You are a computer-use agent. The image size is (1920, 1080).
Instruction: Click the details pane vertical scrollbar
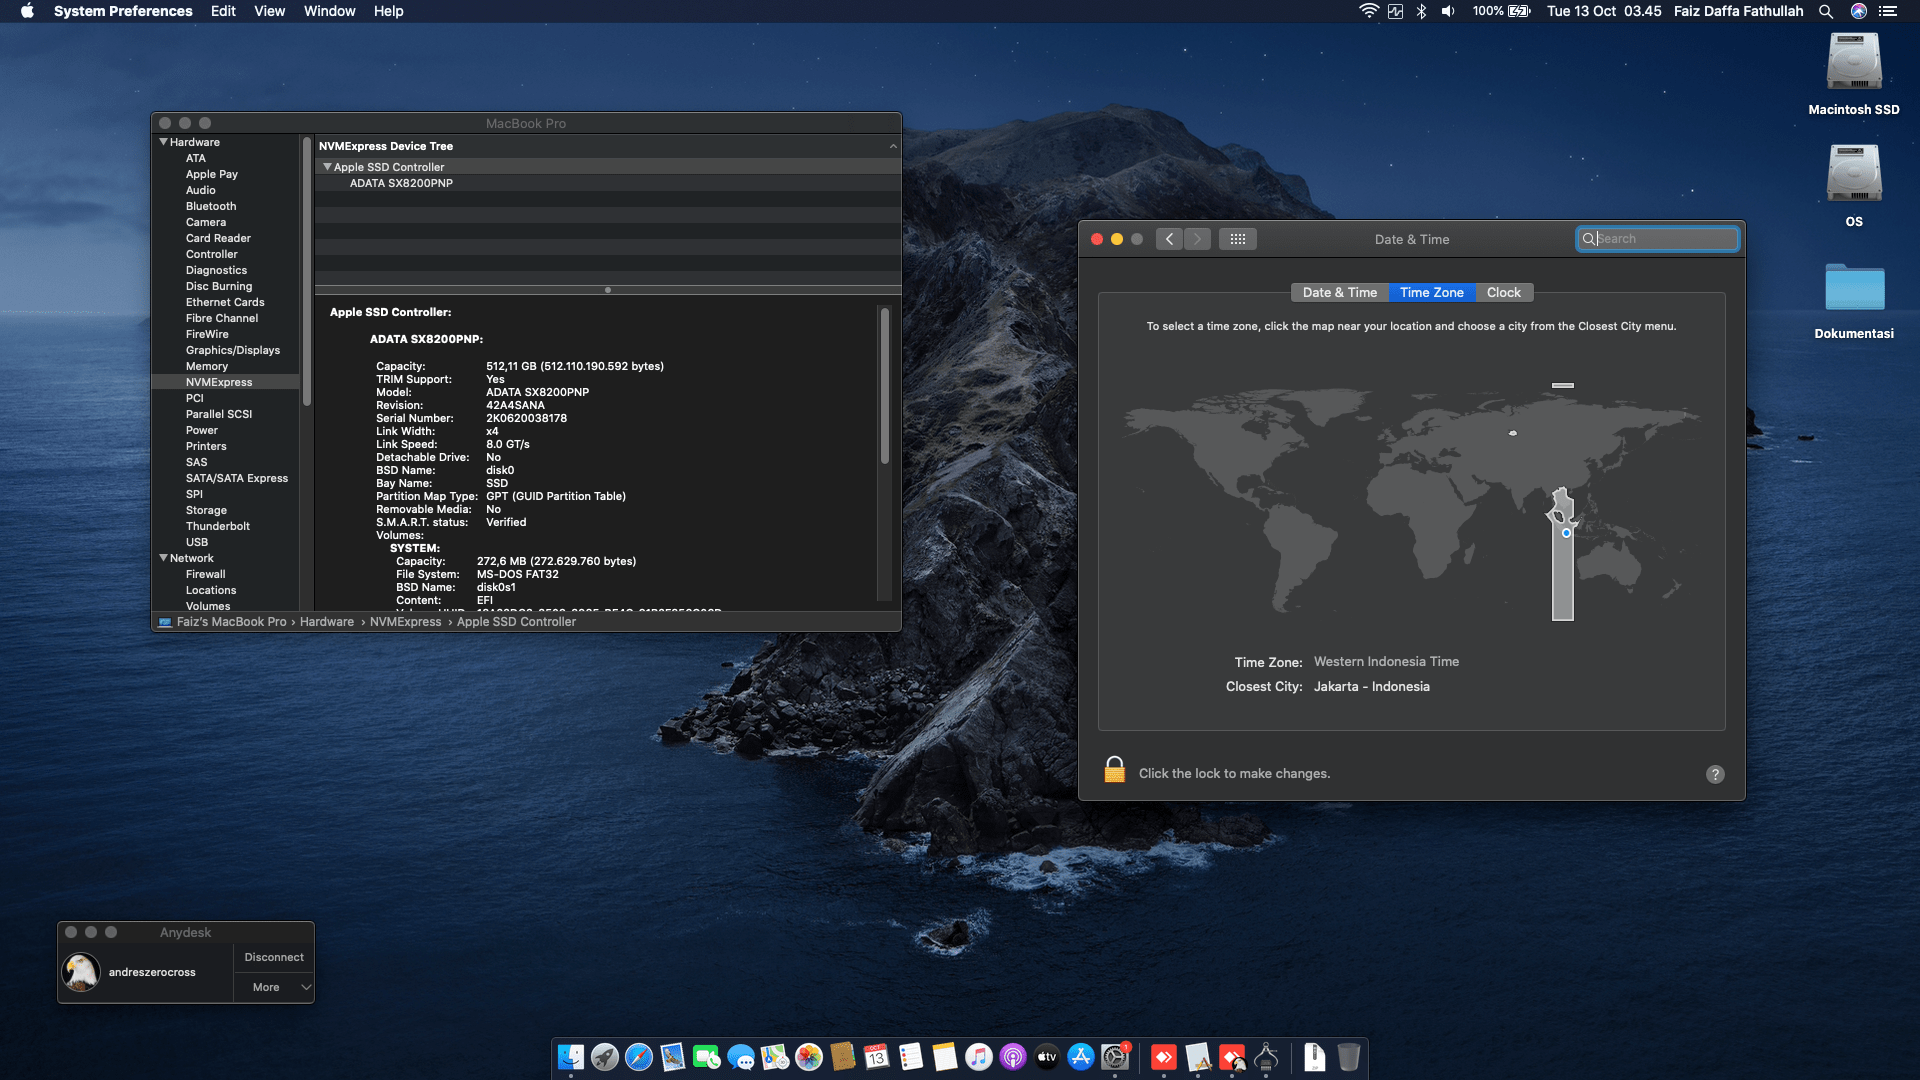884,385
